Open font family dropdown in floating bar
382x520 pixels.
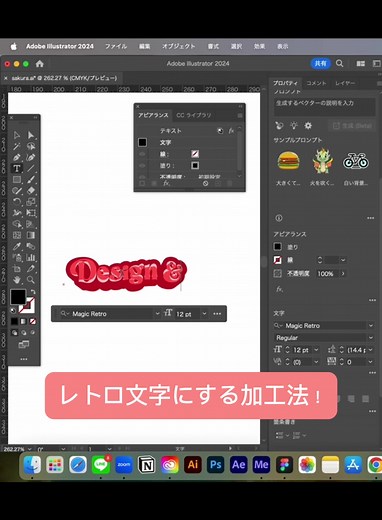(x=157, y=314)
